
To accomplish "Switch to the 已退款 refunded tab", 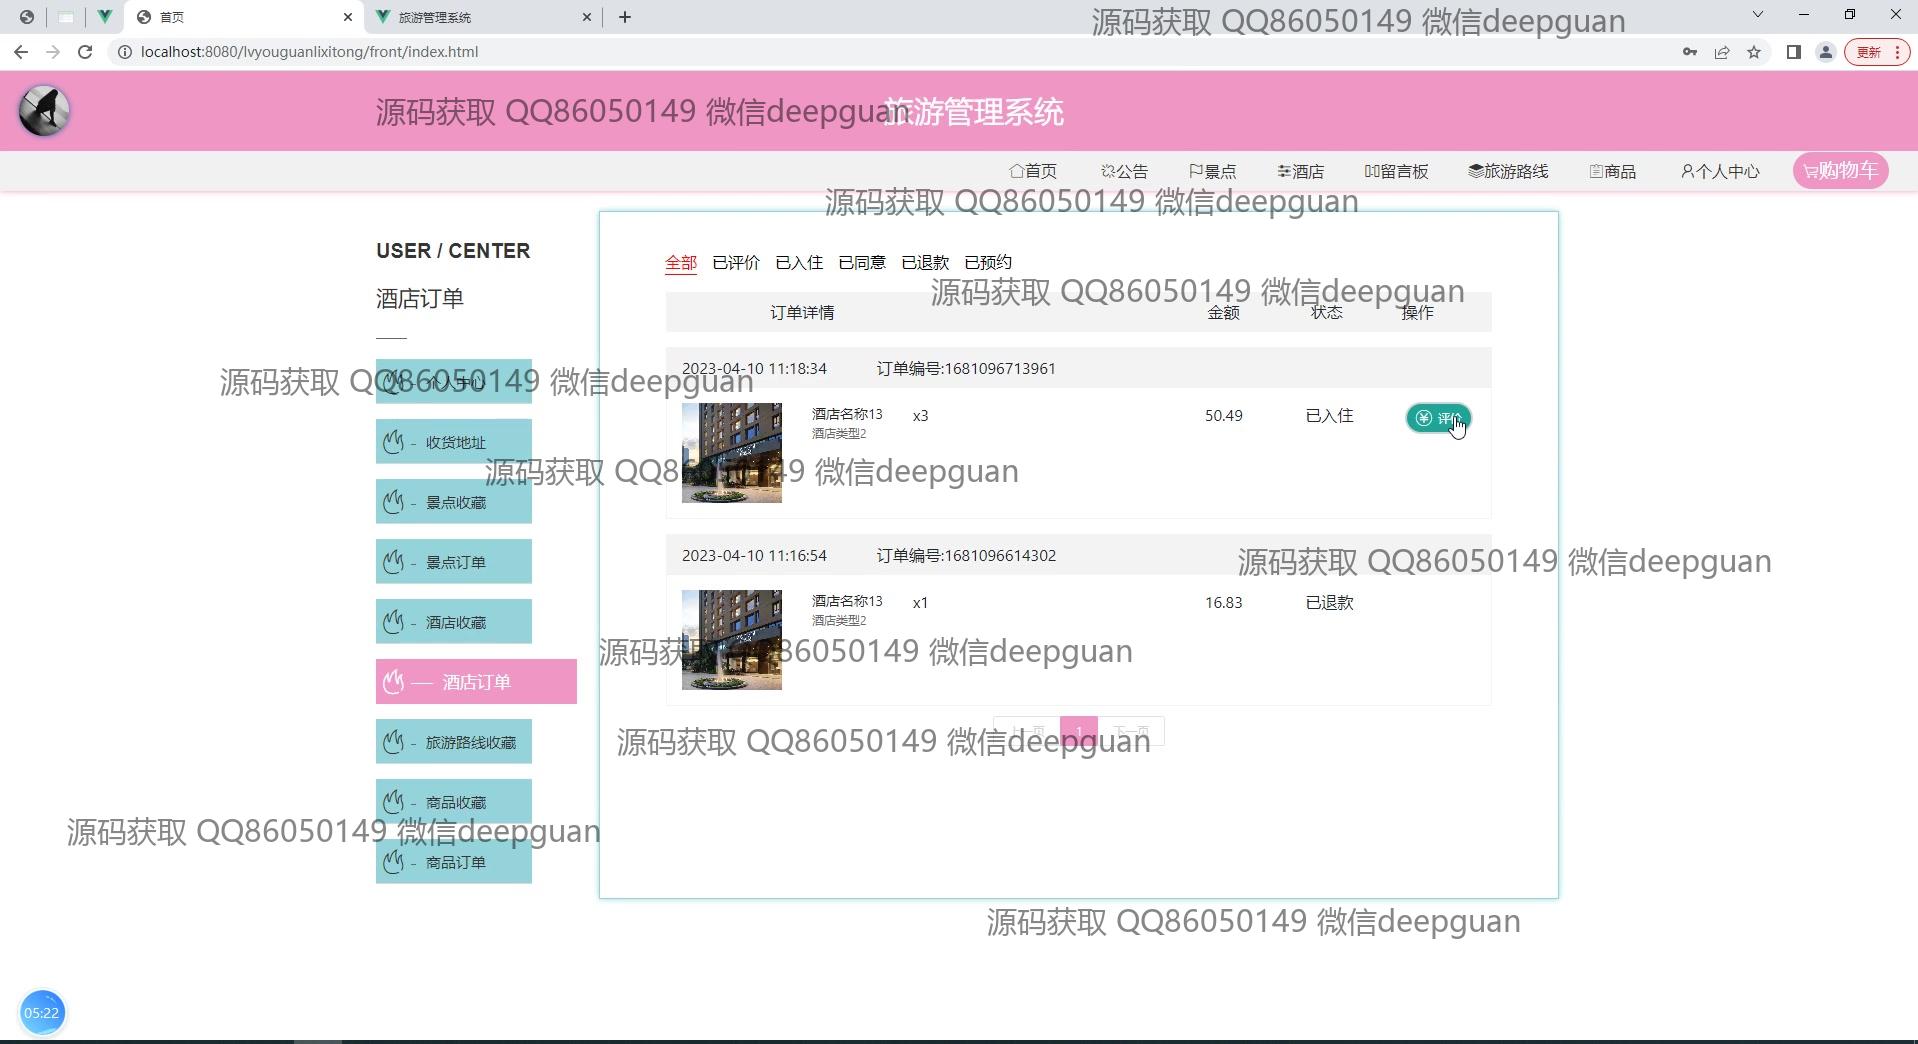I will tap(923, 262).
